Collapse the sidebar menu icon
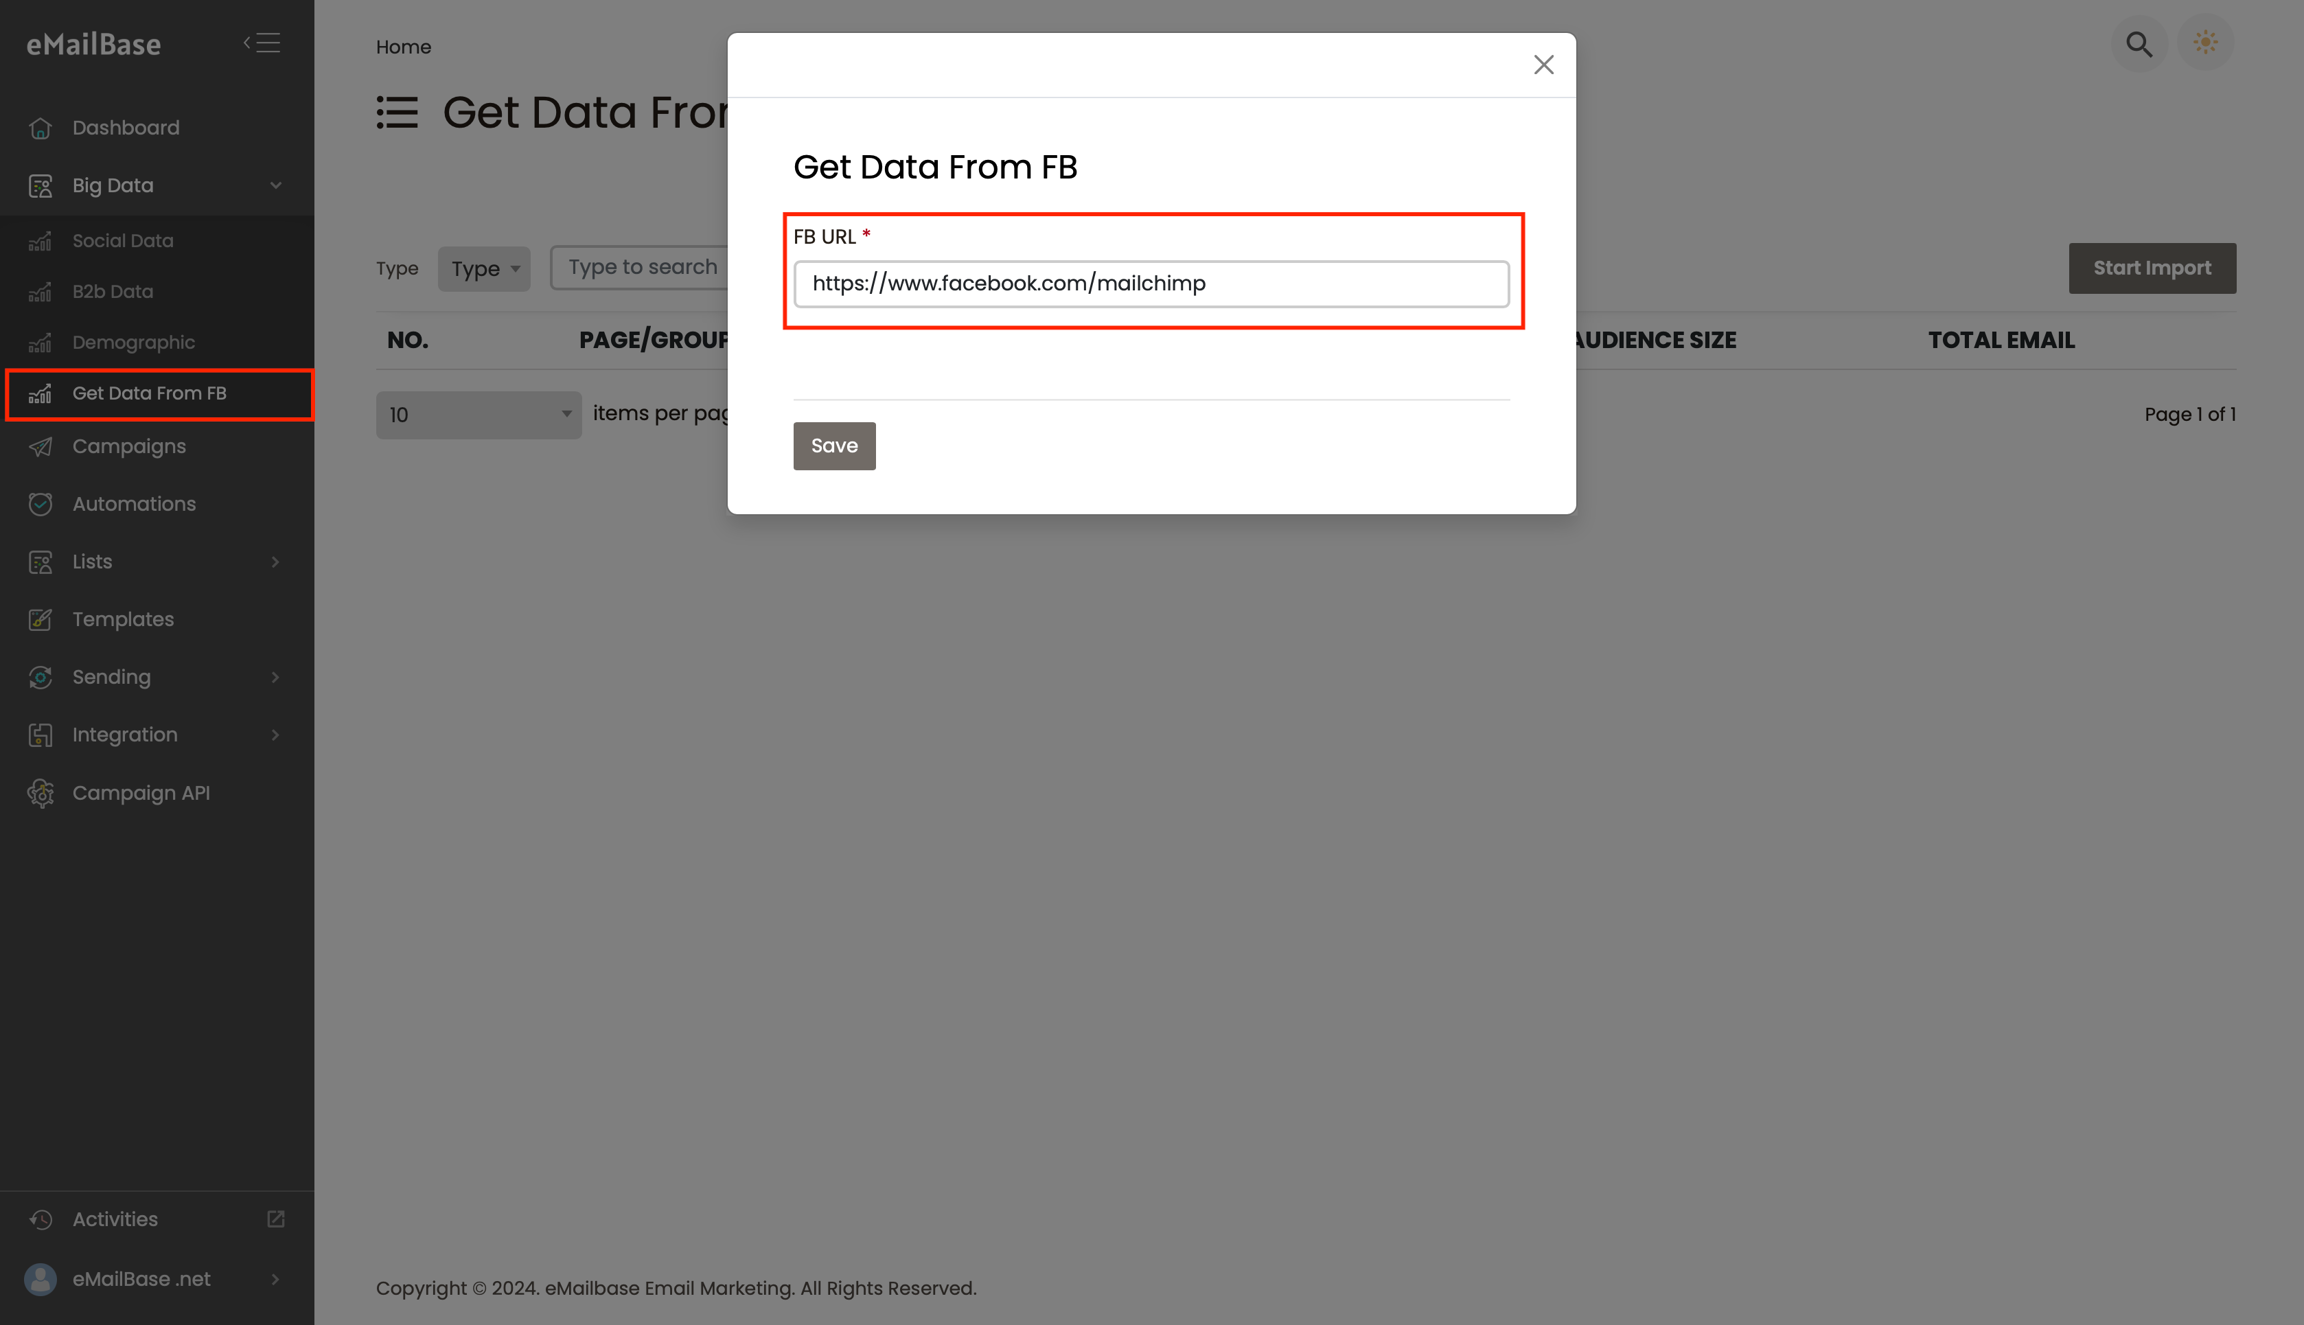Screen dimensions: 2304x1325 (x=262, y=43)
